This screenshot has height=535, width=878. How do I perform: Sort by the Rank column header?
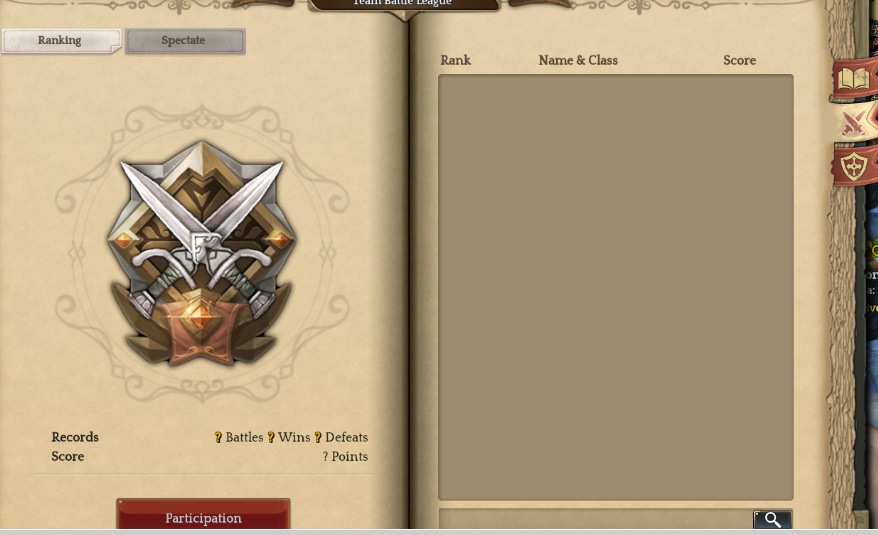455,61
